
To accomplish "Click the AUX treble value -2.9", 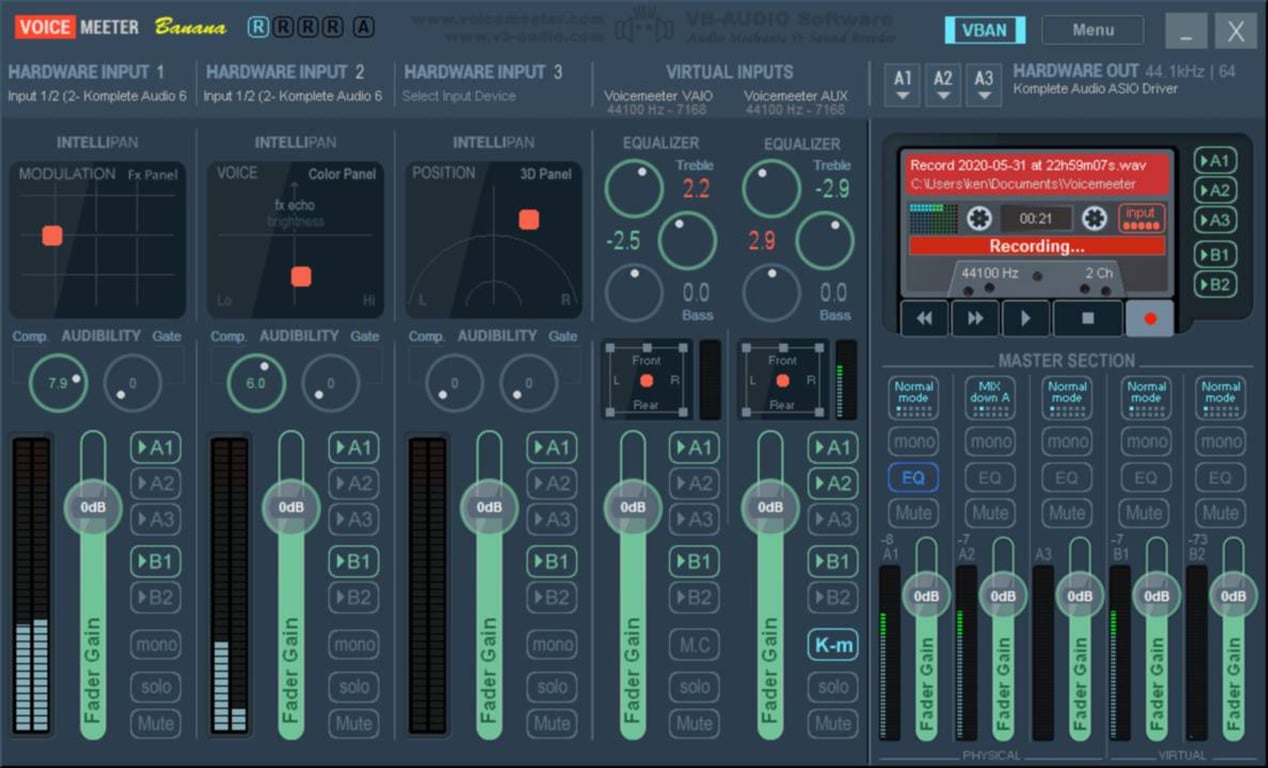I will click(832, 189).
